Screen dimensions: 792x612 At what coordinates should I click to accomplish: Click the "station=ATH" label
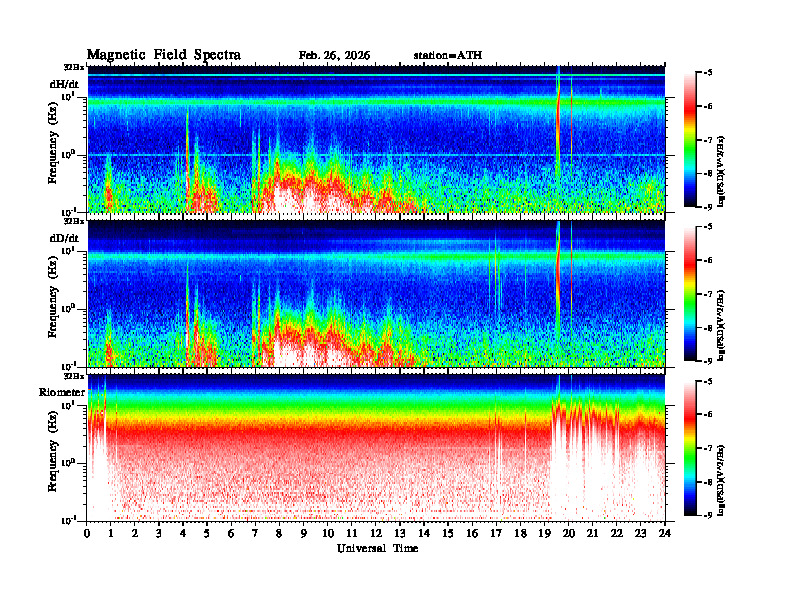point(448,56)
